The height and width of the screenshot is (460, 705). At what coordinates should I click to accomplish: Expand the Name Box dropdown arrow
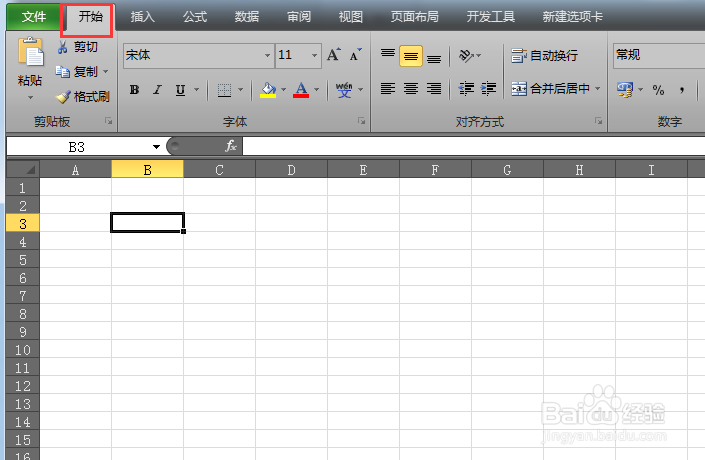[156, 147]
